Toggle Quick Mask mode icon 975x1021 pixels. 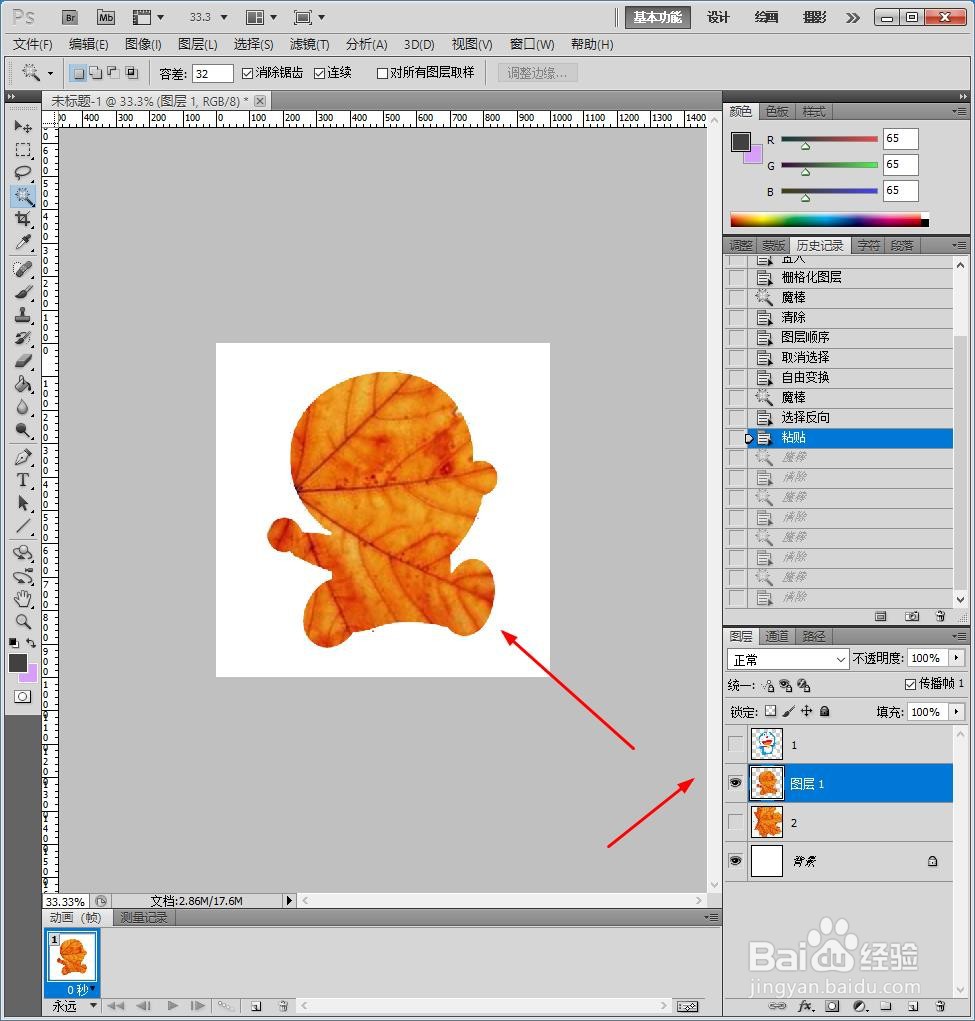22,697
